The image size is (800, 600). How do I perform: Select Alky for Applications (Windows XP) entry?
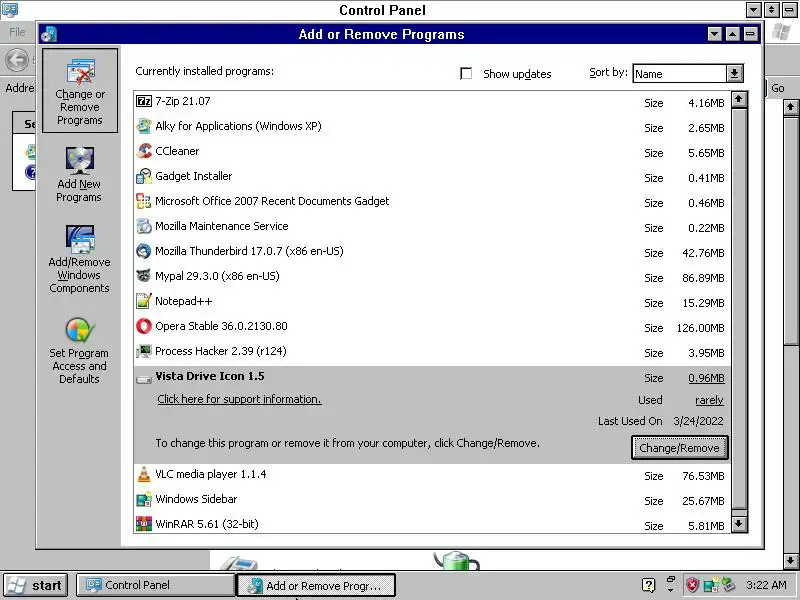[x=432, y=127]
